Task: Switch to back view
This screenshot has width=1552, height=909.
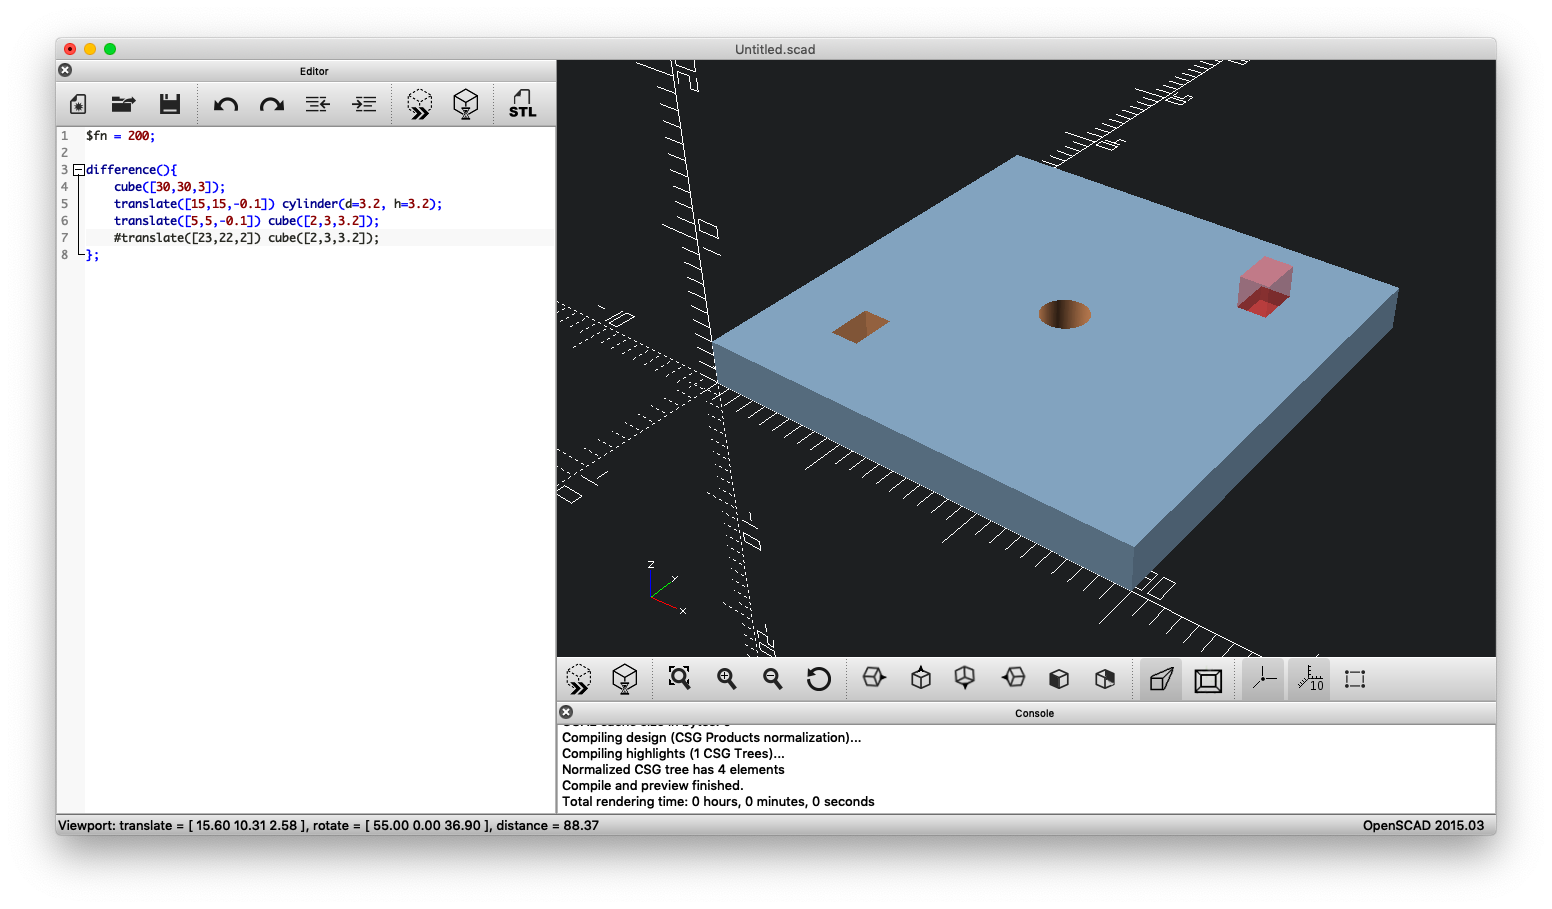Action: (1105, 679)
